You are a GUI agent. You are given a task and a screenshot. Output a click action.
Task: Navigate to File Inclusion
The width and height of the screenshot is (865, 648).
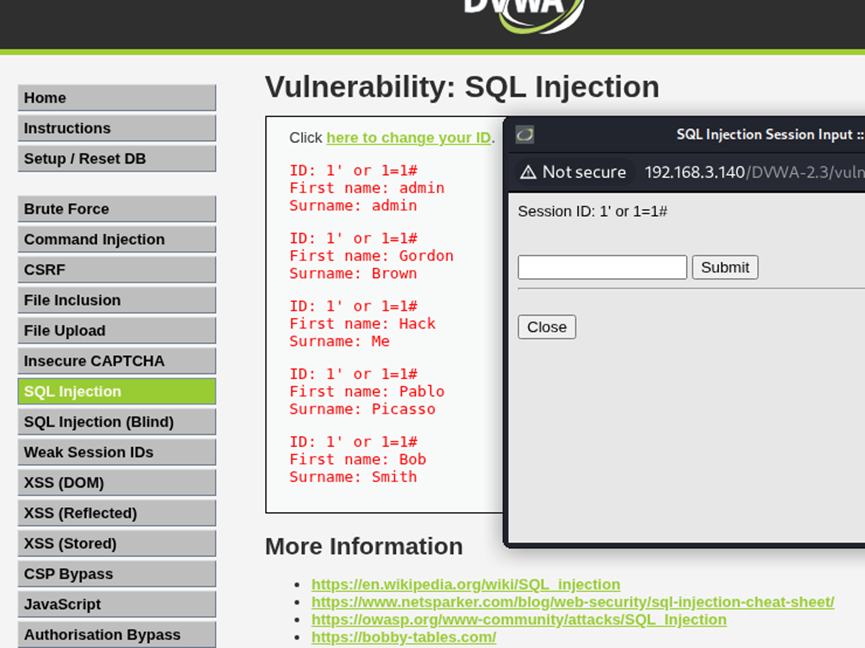[x=117, y=300]
